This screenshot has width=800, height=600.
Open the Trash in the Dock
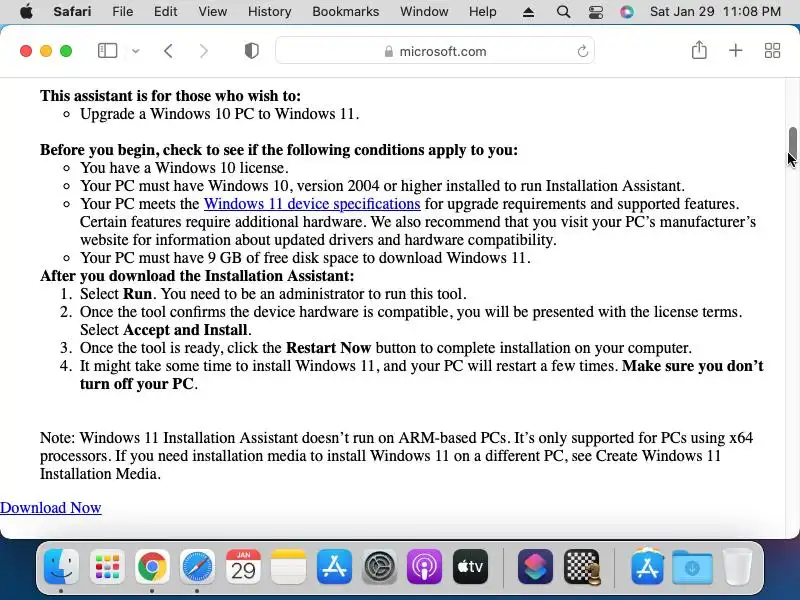pos(737,566)
